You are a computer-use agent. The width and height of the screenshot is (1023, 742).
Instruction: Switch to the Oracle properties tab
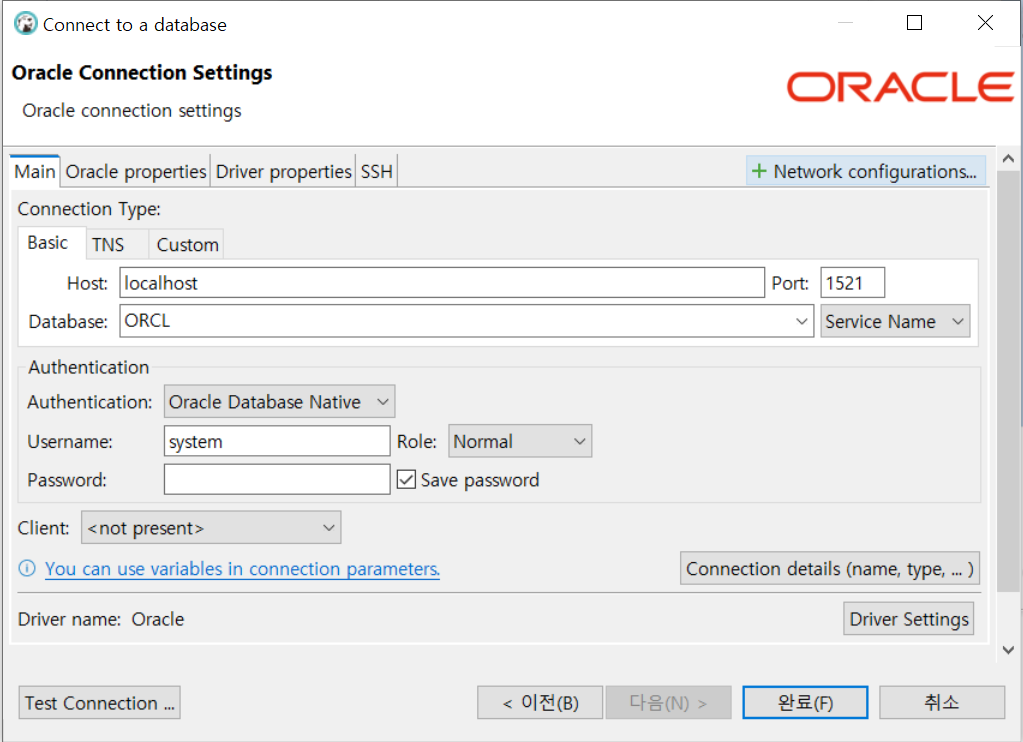[136, 172]
